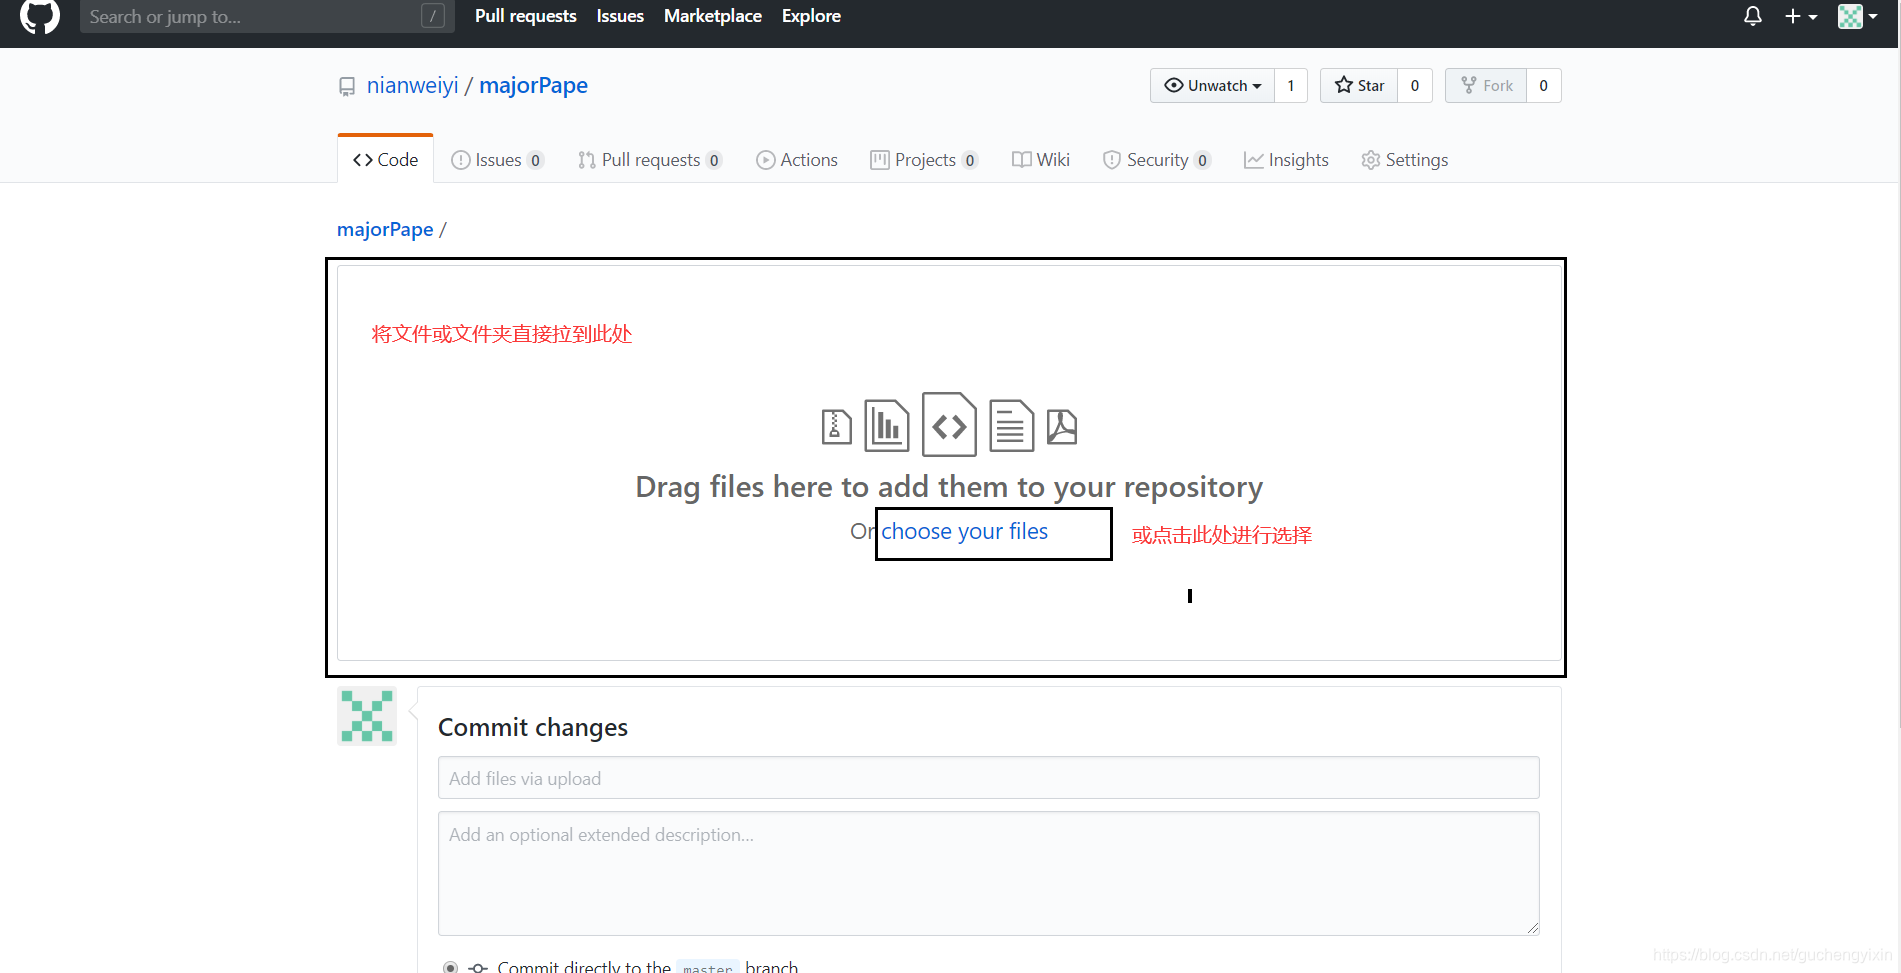Viewport: 1901px width, 973px height.
Task: Open the notifications bell
Action: [x=1753, y=16]
